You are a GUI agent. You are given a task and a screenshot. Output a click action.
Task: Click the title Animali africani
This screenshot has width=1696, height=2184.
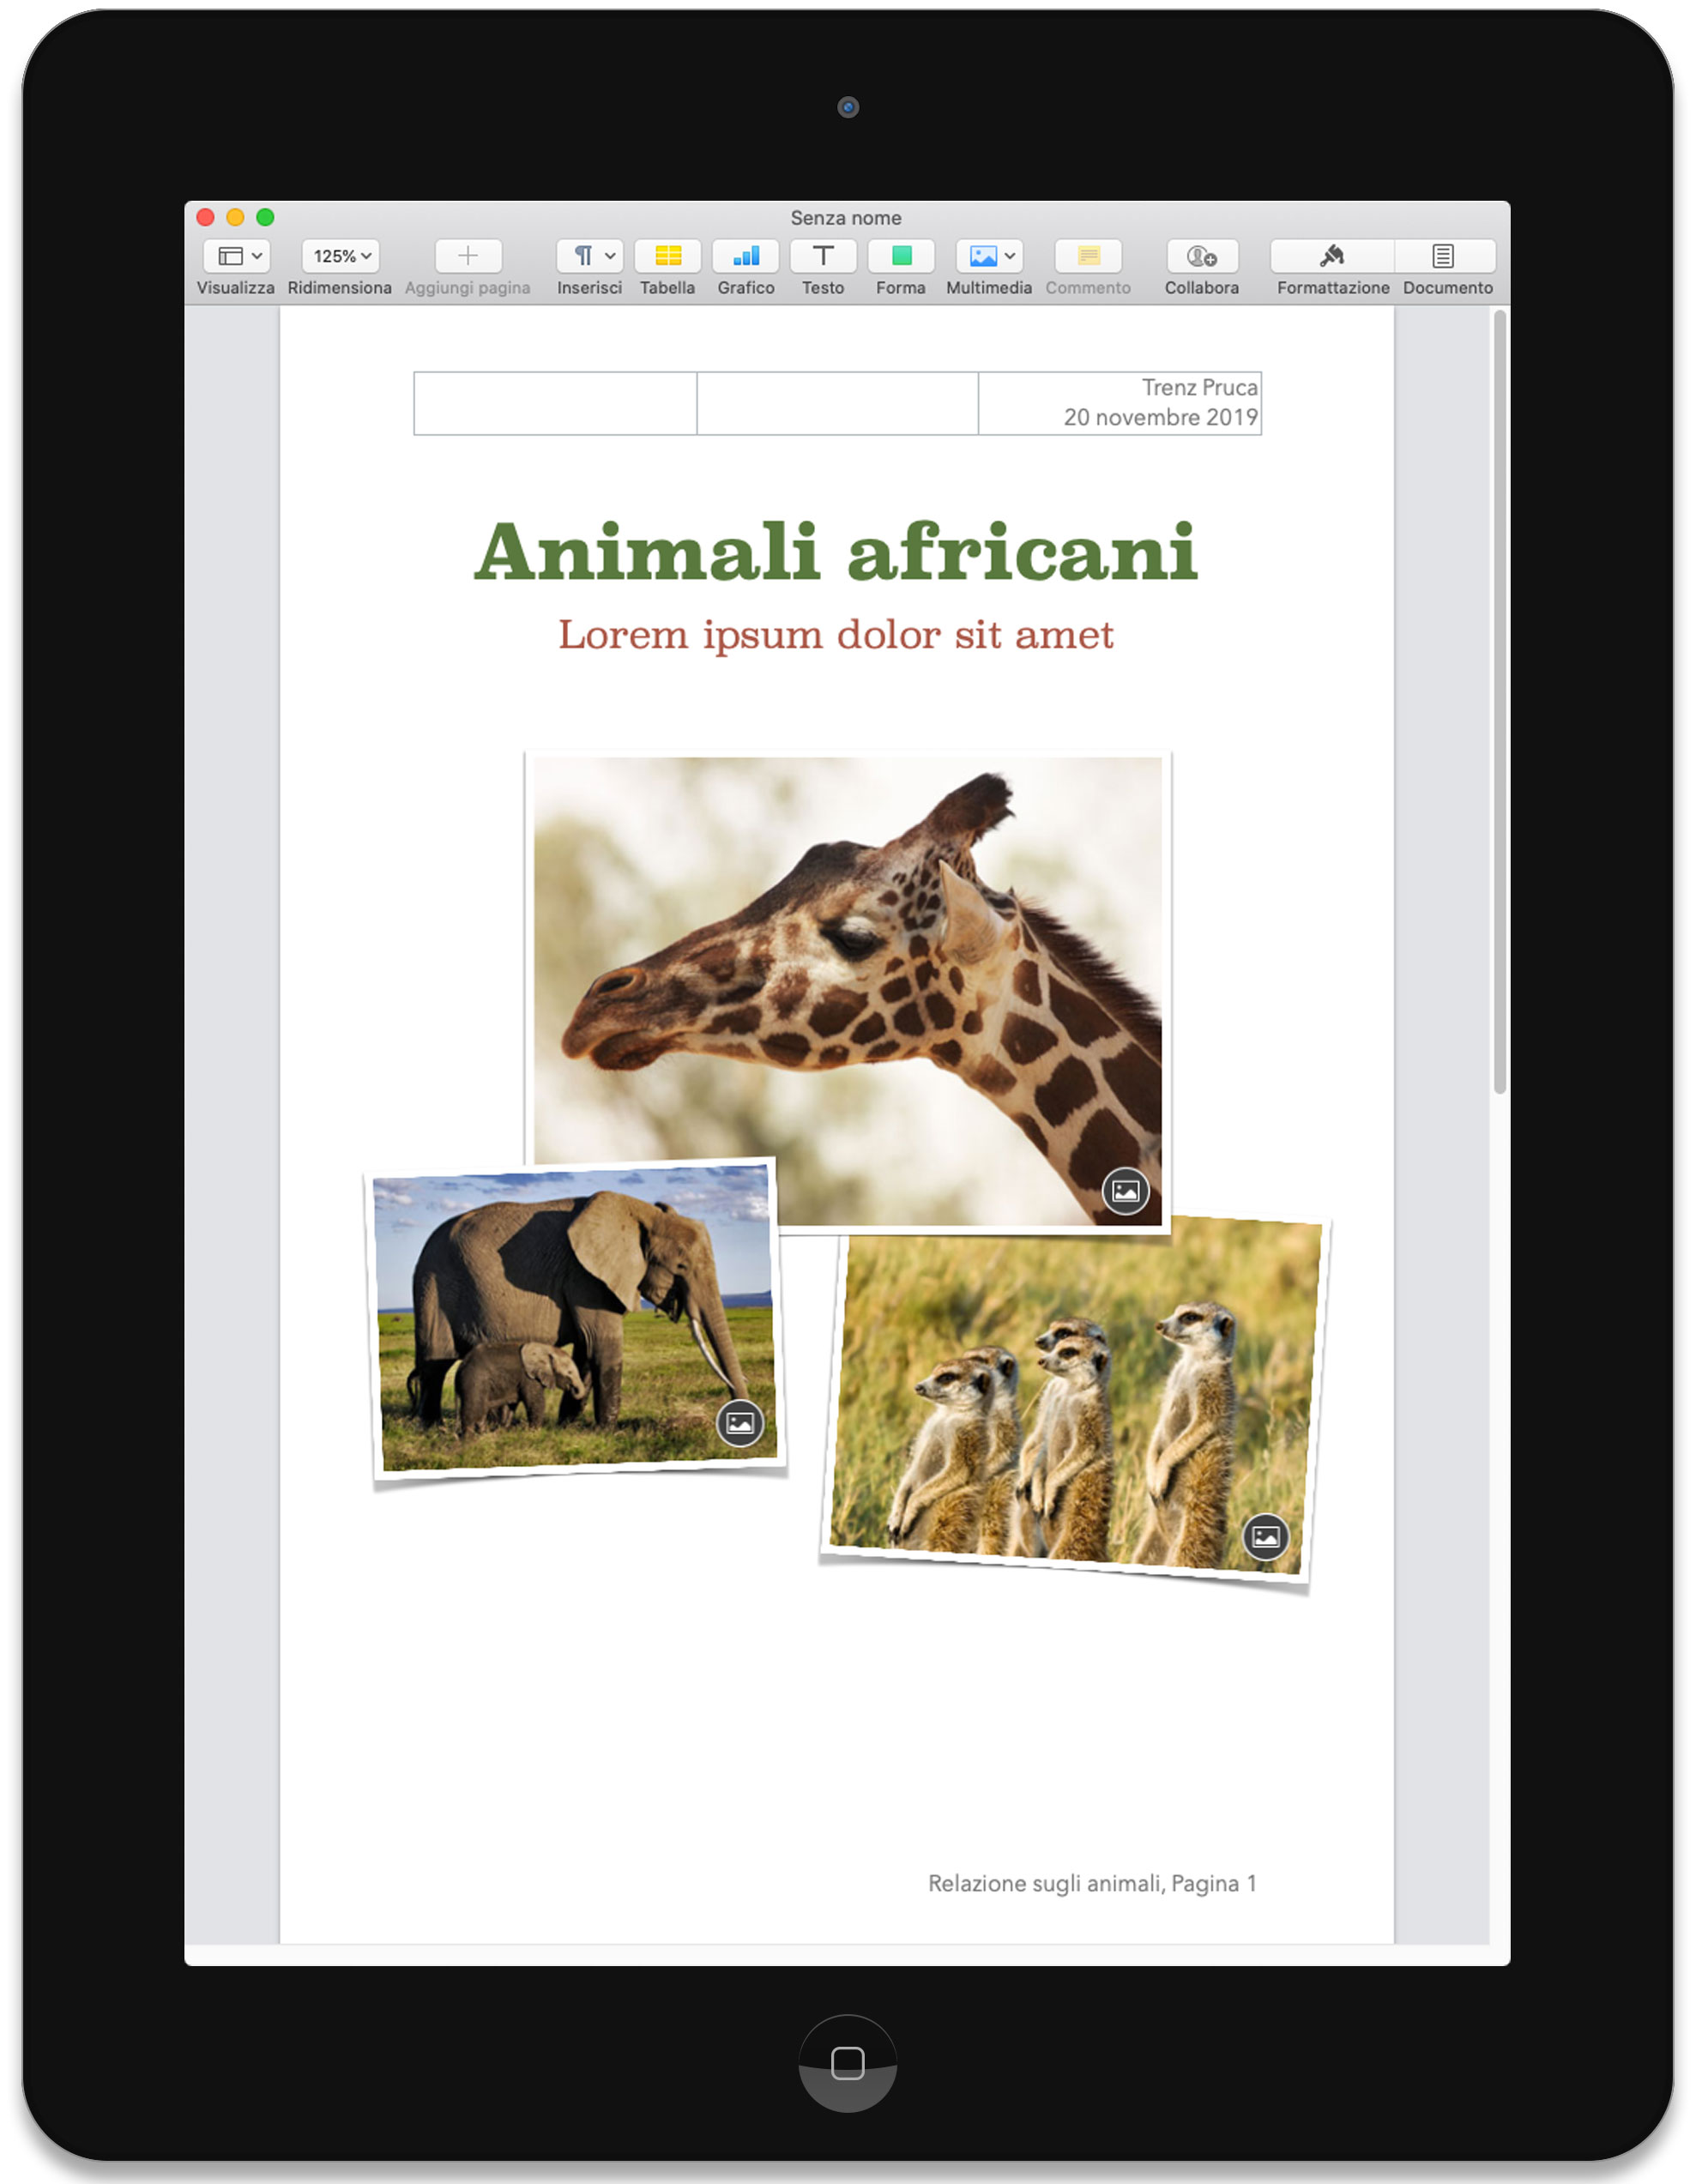pos(836,551)
